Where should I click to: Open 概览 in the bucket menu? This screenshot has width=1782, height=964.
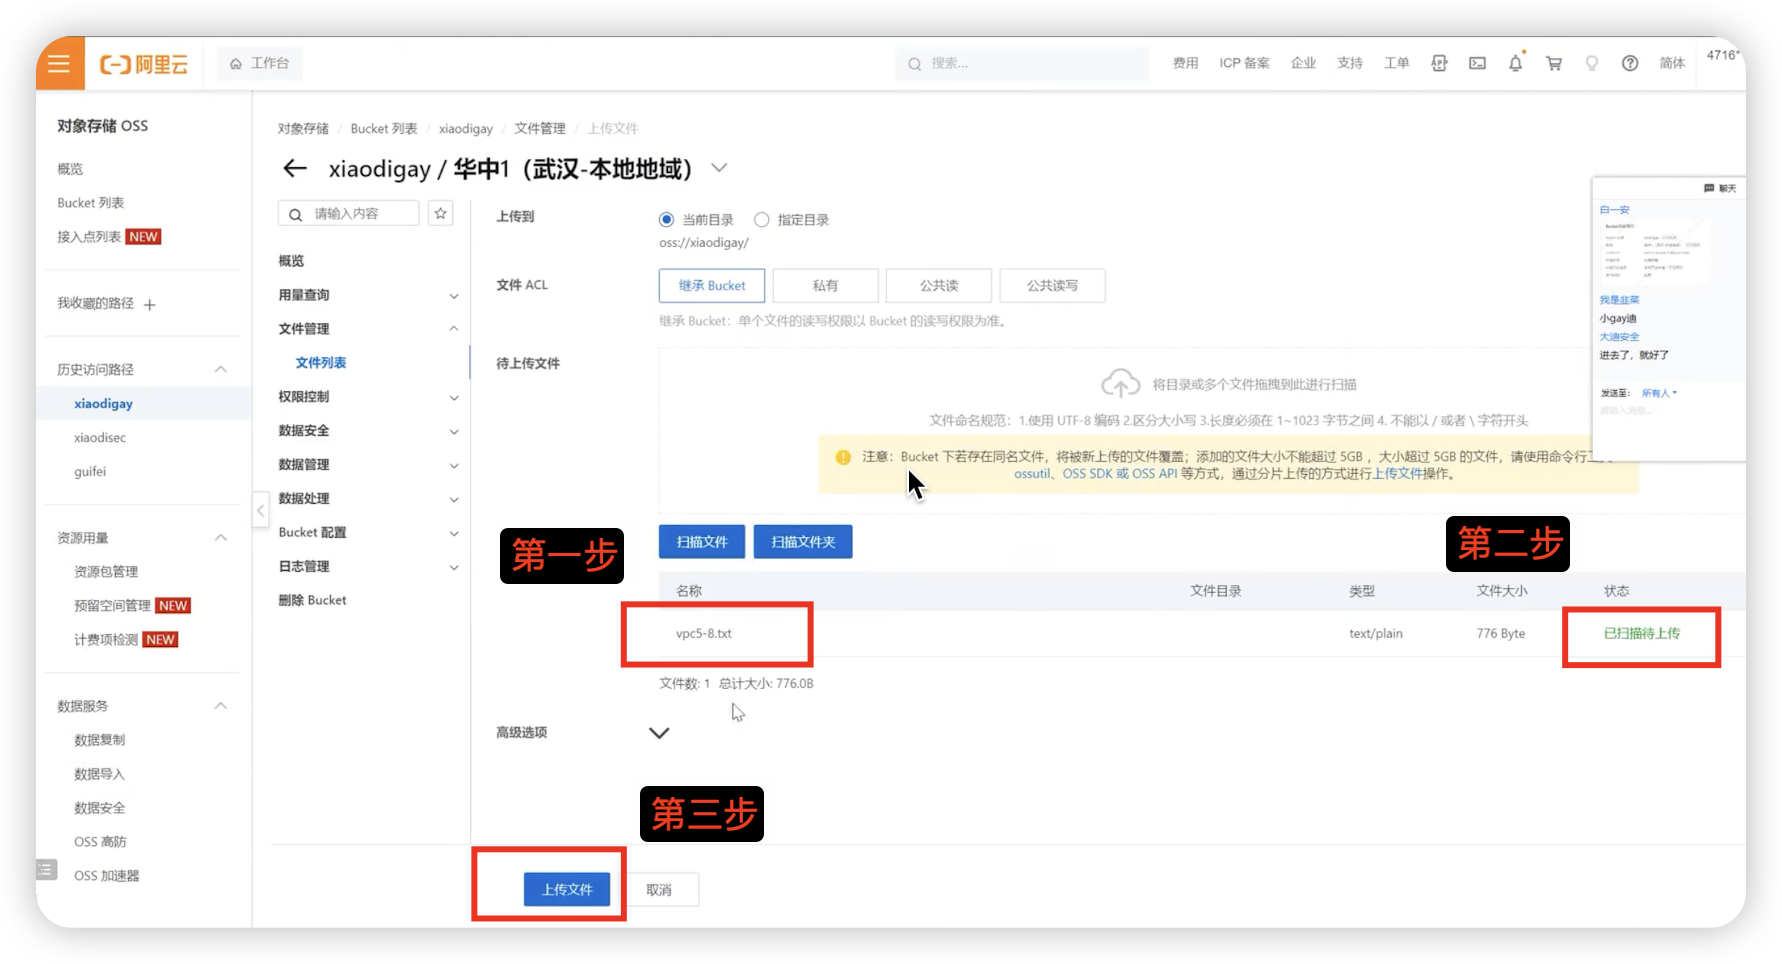(291, 260)
